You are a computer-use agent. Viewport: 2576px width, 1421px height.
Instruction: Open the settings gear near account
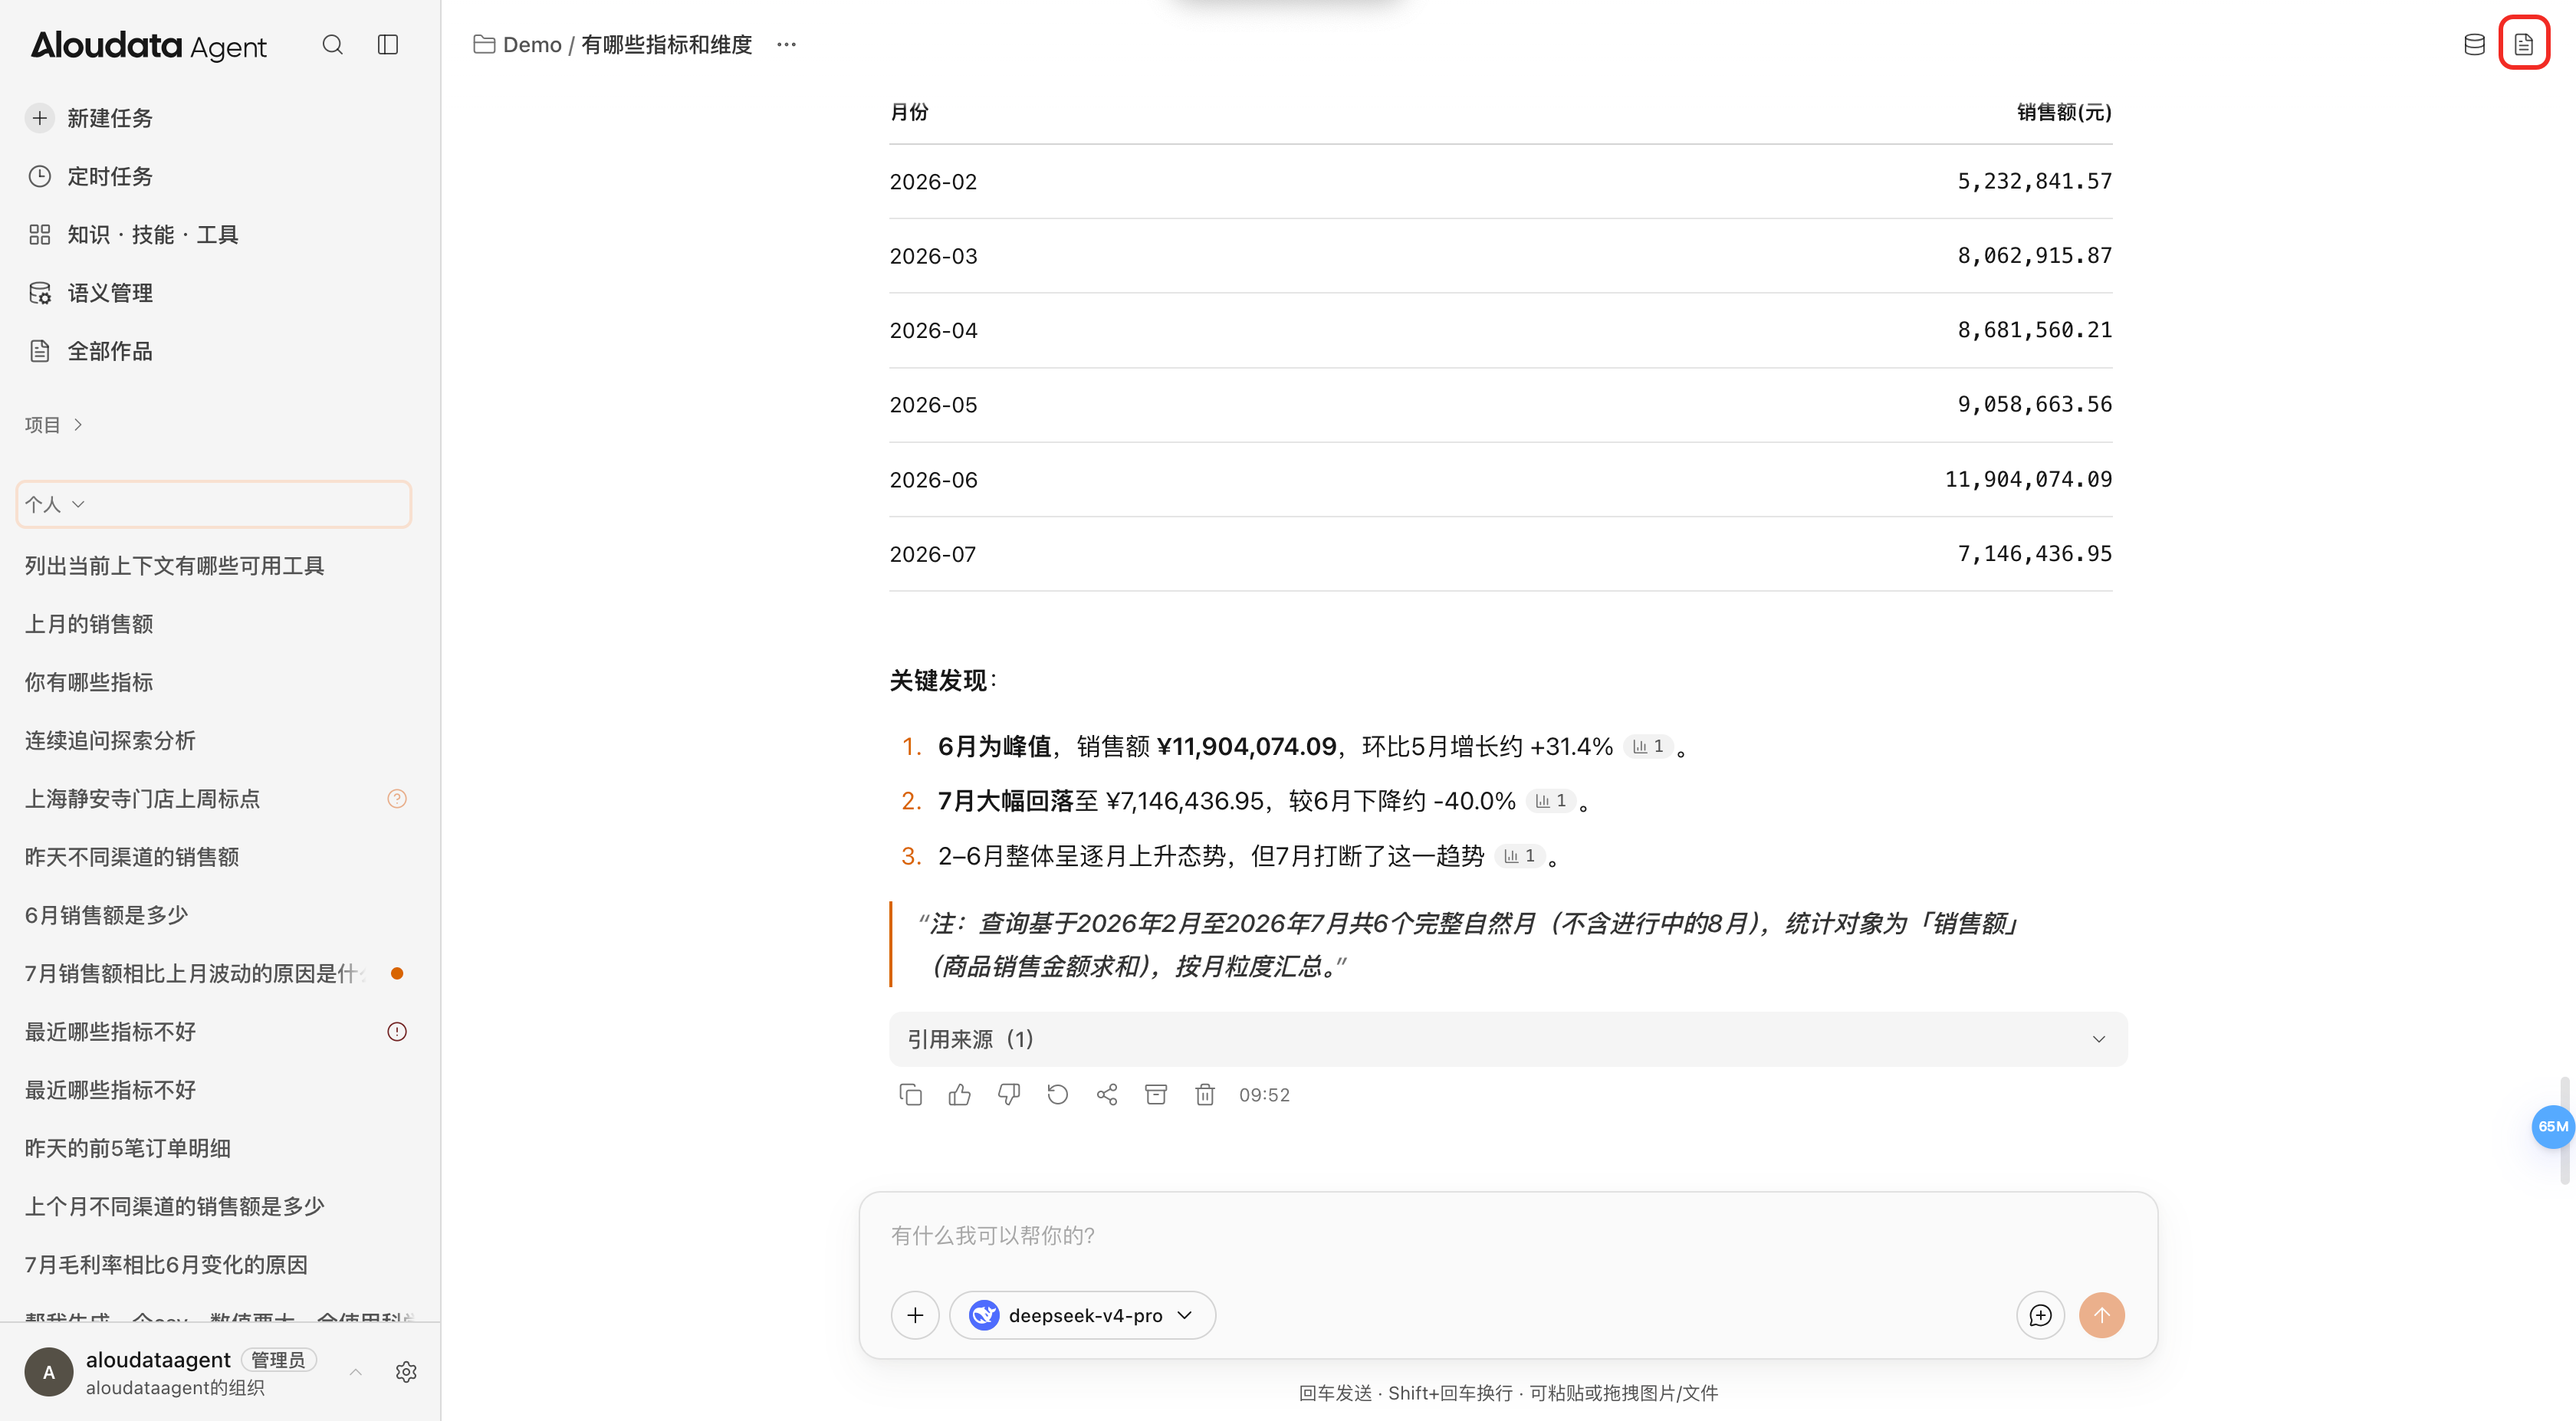pos(406,1371)
